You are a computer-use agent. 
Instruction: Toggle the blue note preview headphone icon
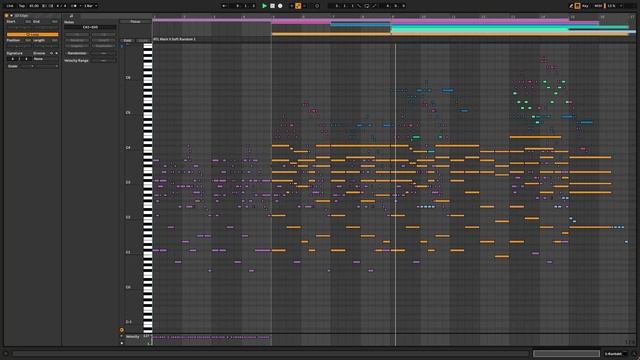[x=122, y=47]
